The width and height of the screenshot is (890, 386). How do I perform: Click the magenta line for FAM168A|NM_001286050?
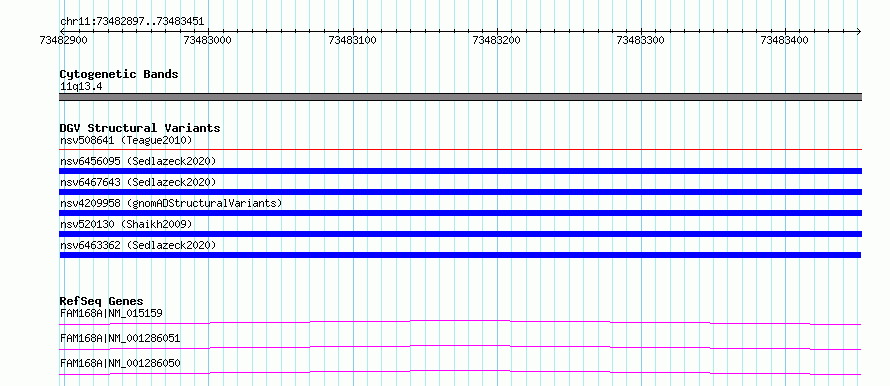pos(461,372)
